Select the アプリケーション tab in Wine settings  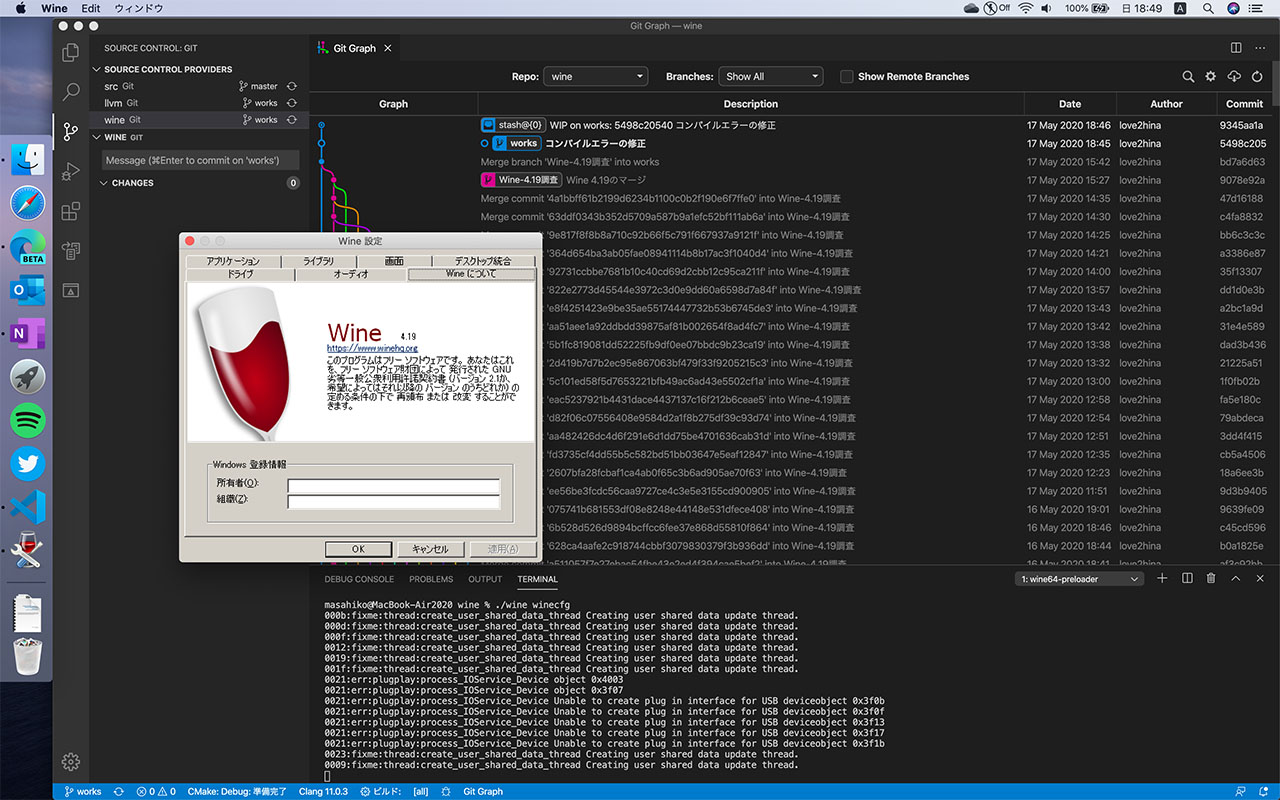click(x=233, y=261)
